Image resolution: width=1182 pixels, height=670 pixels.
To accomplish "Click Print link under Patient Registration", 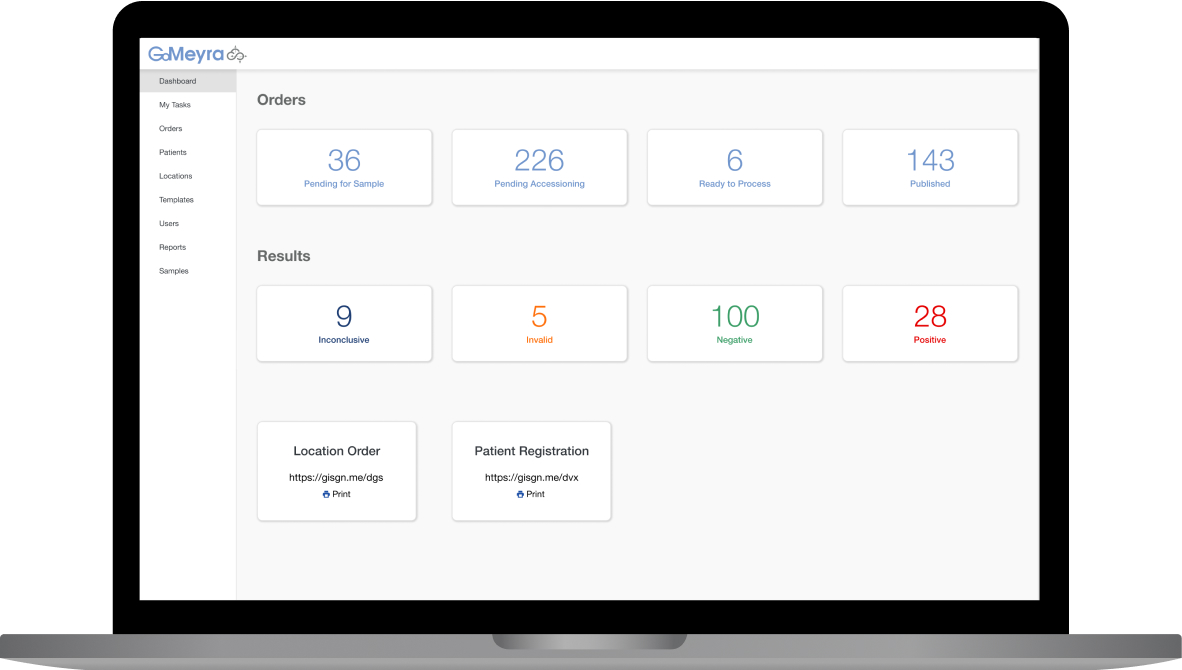I will click(536, 494).
